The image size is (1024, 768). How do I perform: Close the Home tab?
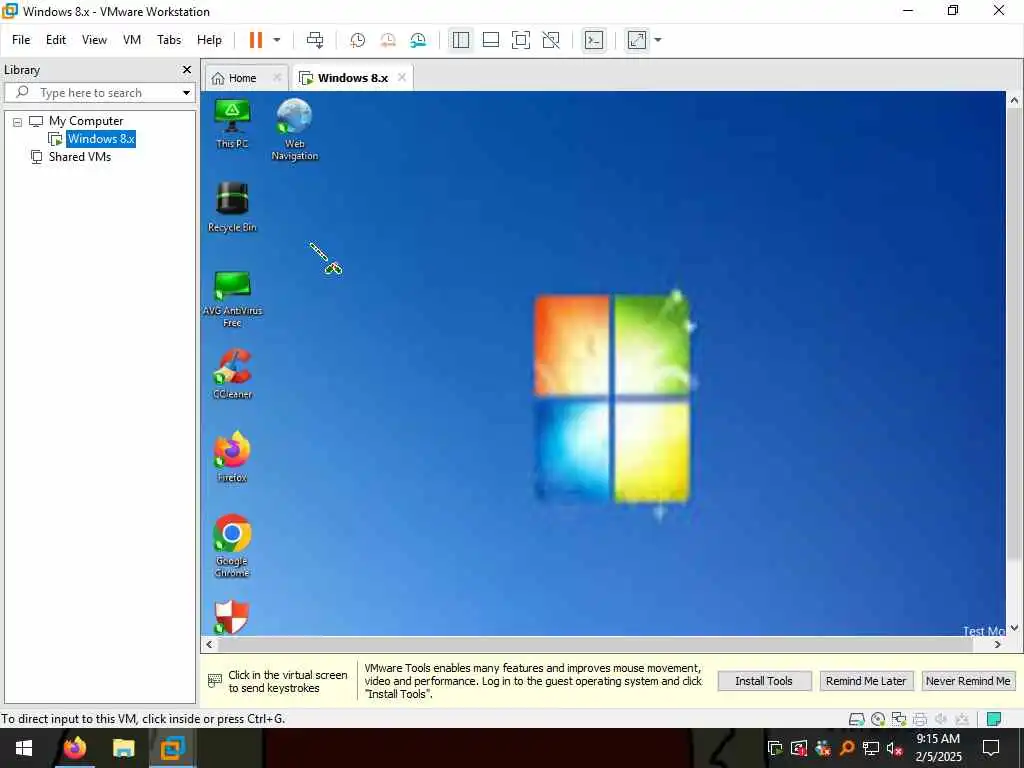click(x=277, y=77)
